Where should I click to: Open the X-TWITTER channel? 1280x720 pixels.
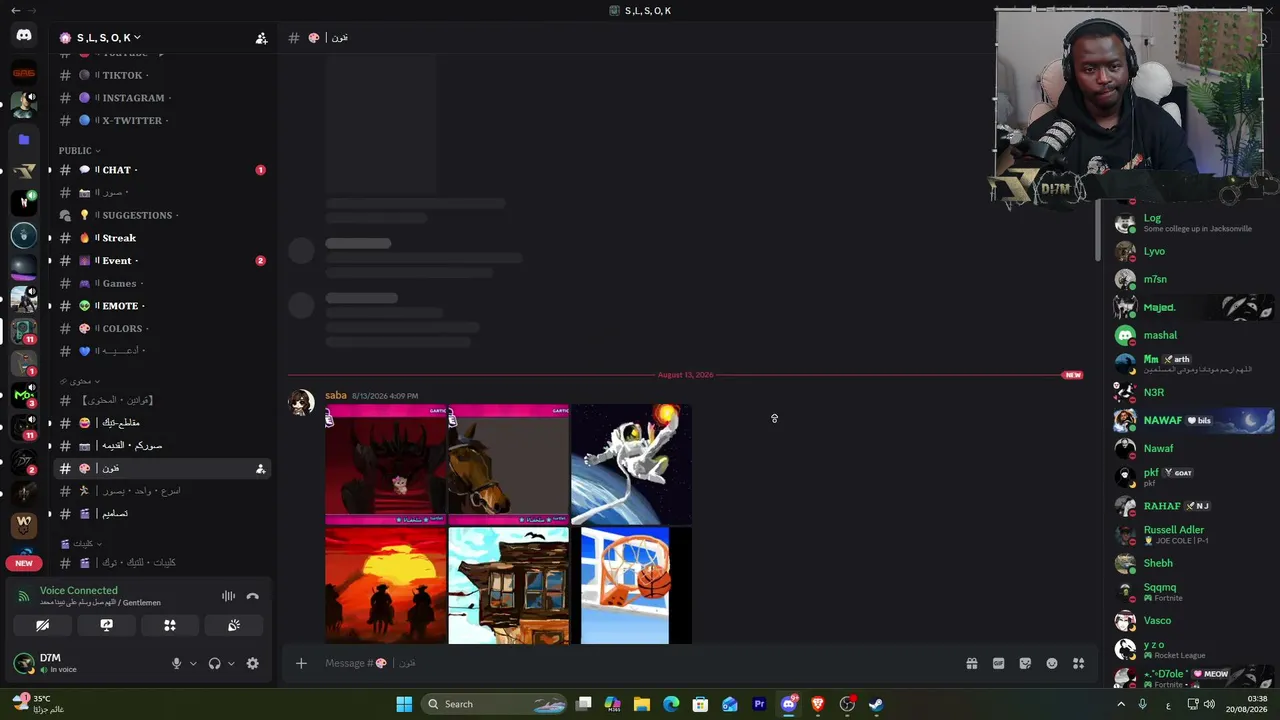tap(160, 121)
